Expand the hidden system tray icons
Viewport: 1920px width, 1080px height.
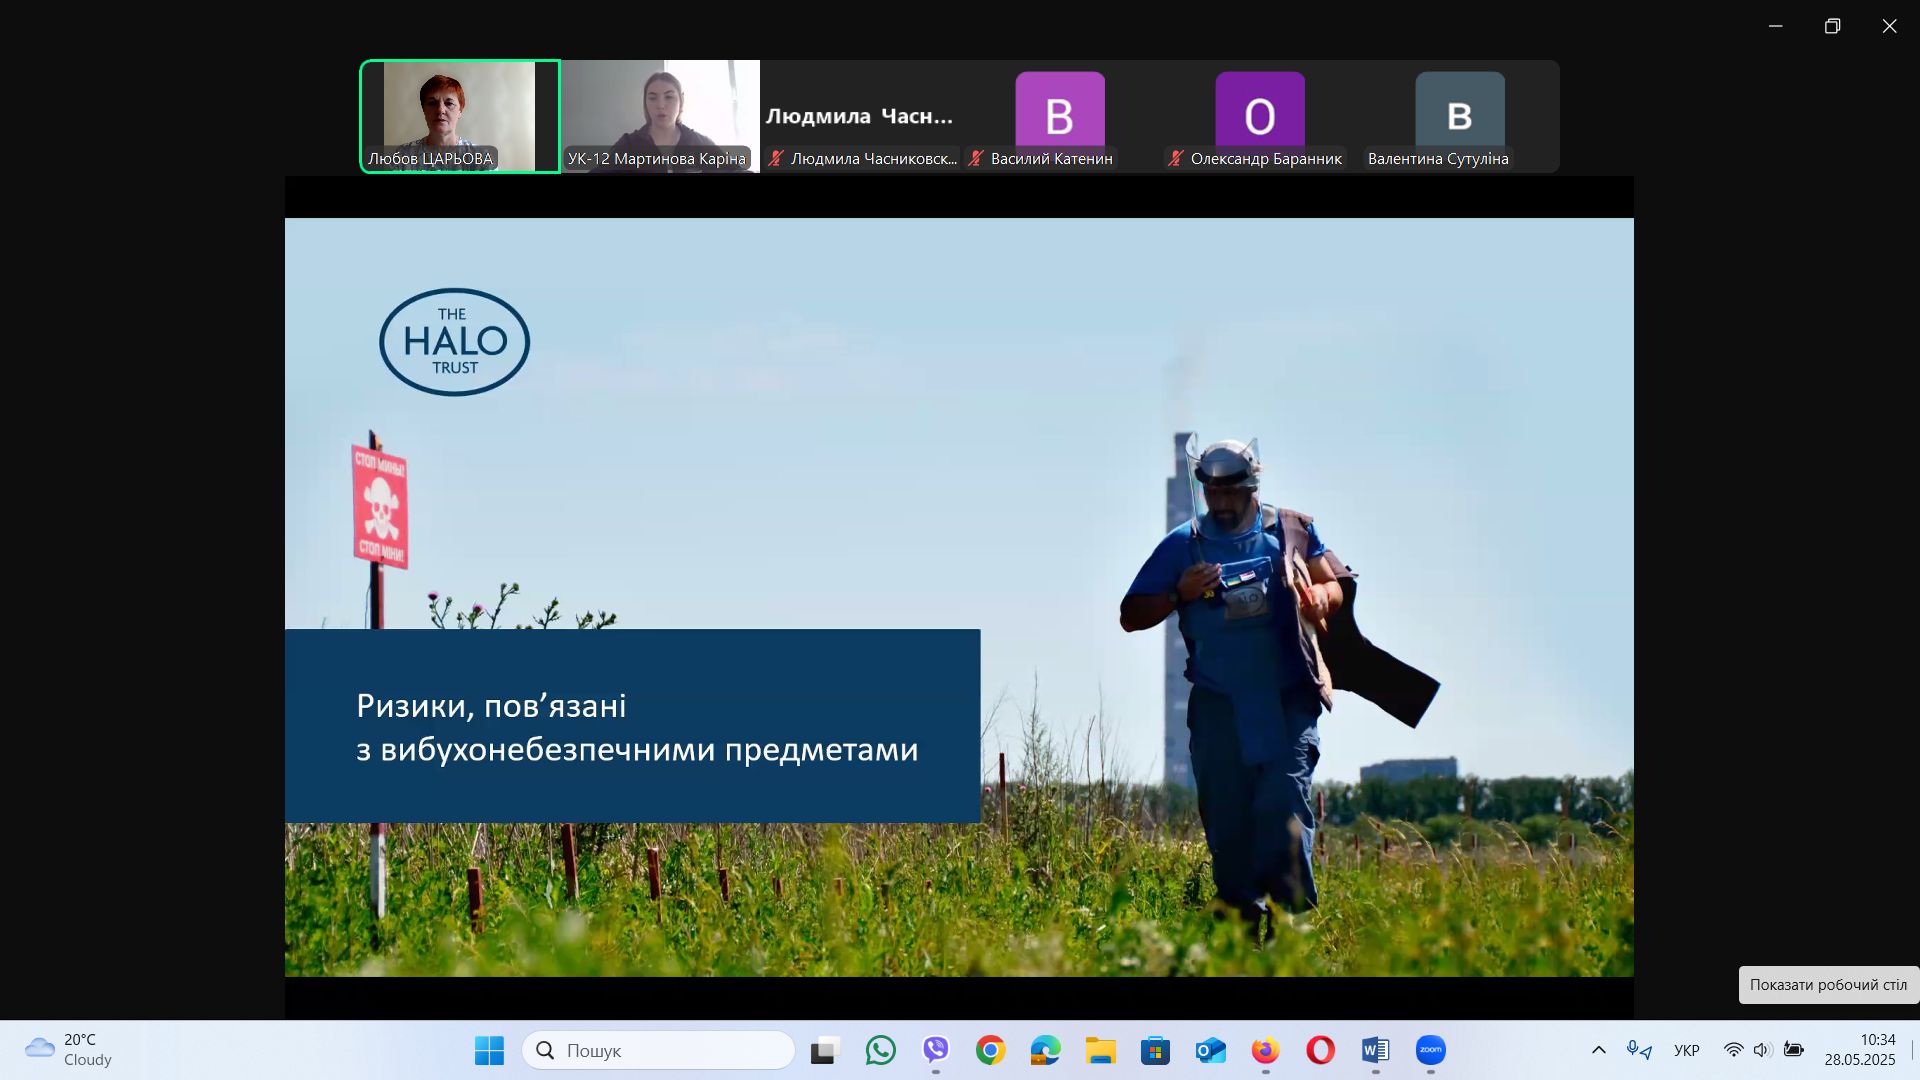coord(1598,1050)
